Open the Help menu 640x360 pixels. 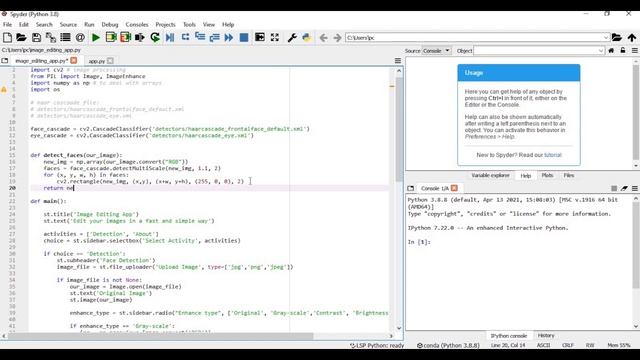pyautogui.click(x=228, y=24)
